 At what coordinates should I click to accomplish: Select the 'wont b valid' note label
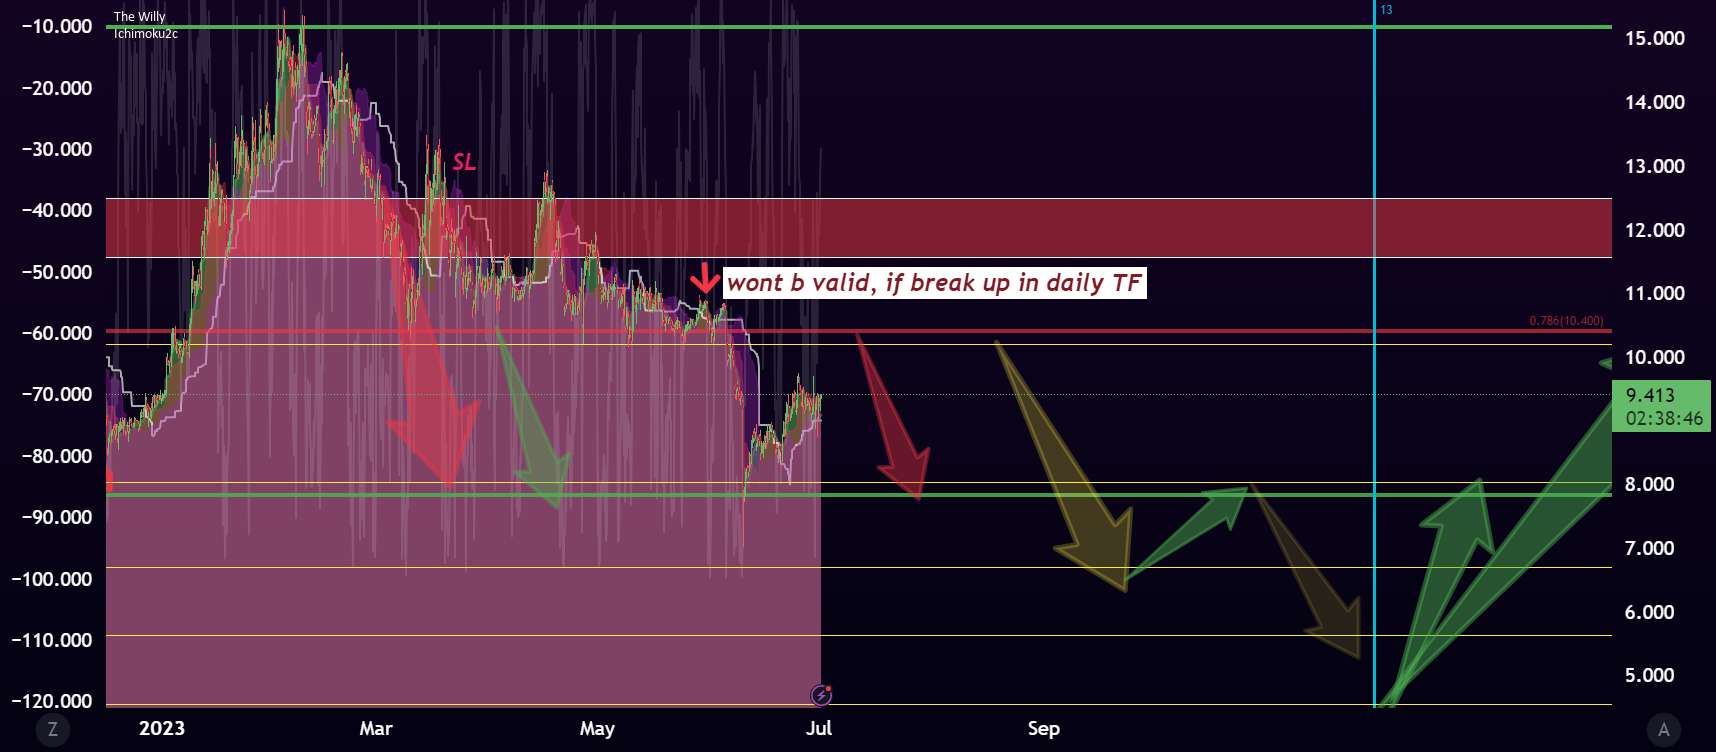(x=934, y=283)
